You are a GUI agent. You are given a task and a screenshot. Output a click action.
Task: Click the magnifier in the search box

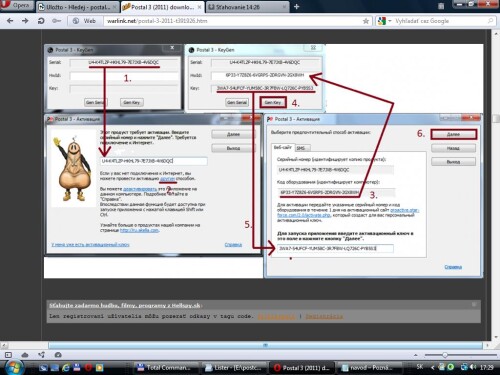[x=490, y=21]
